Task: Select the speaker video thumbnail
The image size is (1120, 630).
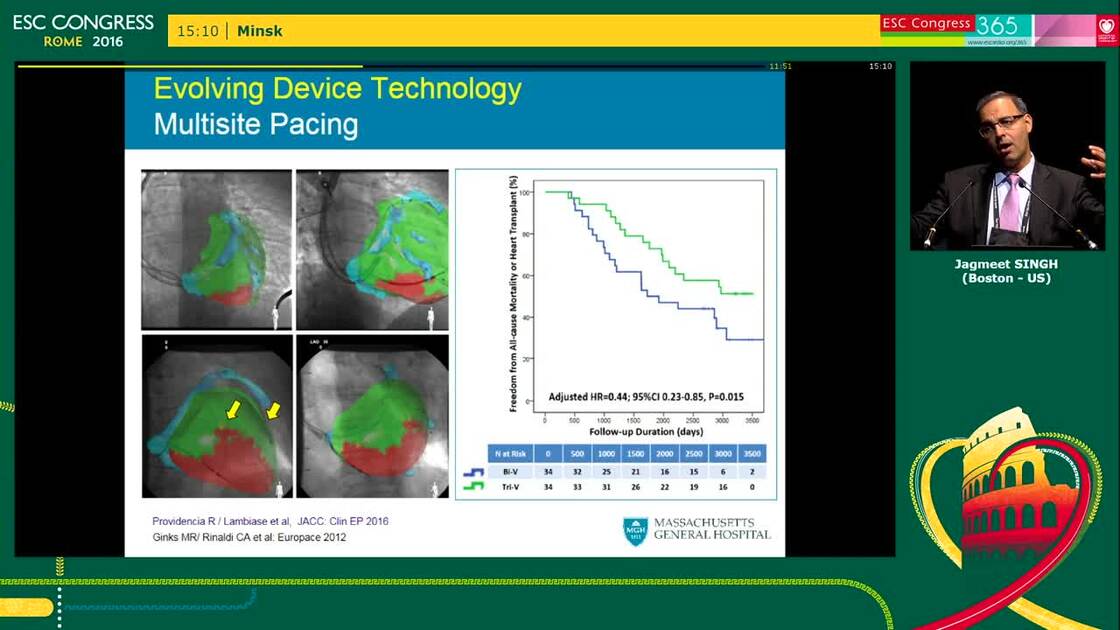Action: click(x=1007, y=155)
